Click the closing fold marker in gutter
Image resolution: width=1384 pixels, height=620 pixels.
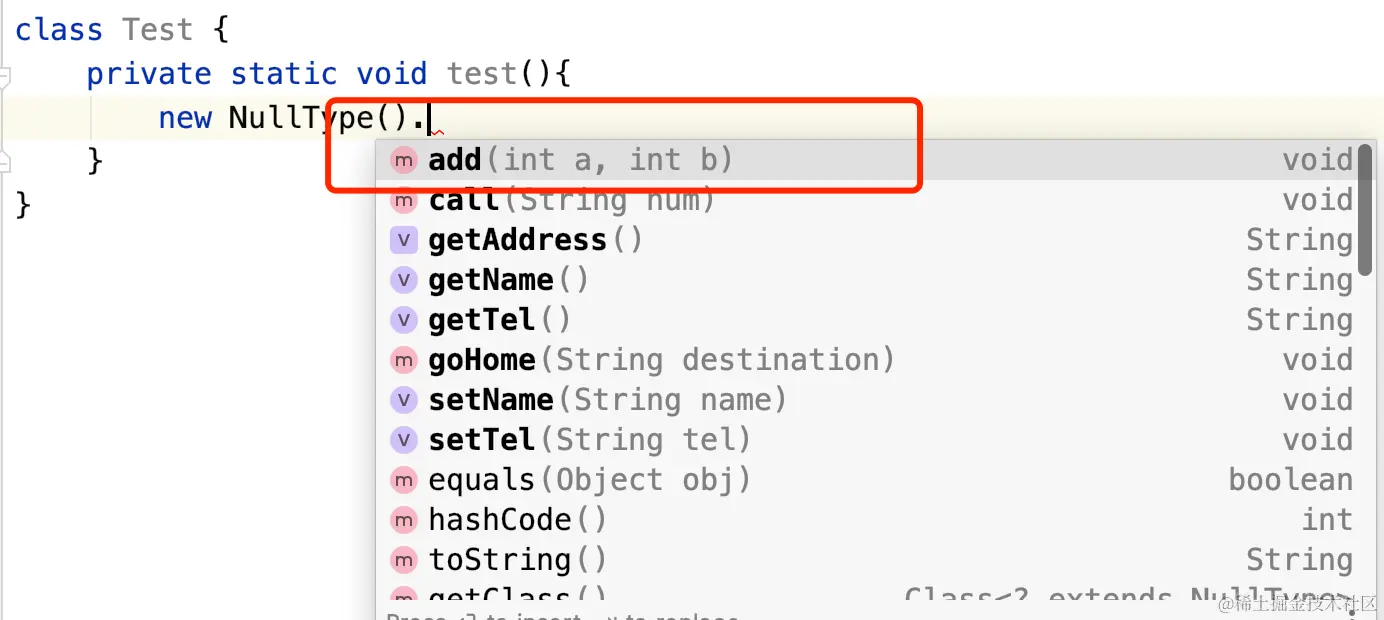point(4,160)
